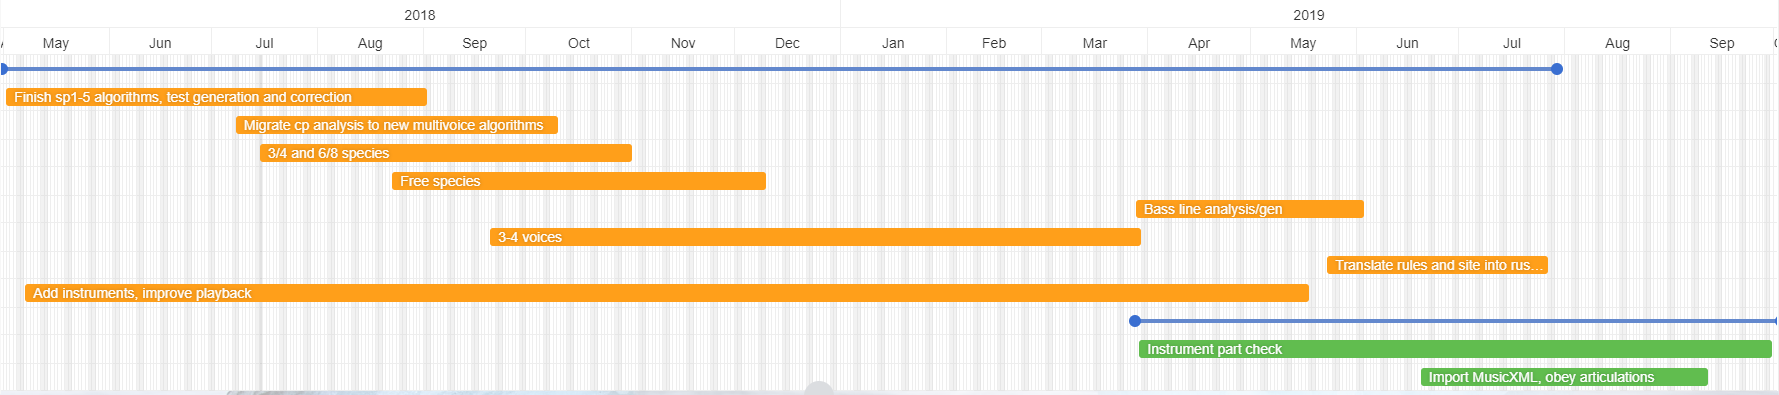Open 'Import MusicXML, obey articulations' task
This screenshot has height=395, width=1779.
[x=1564, y=377]
